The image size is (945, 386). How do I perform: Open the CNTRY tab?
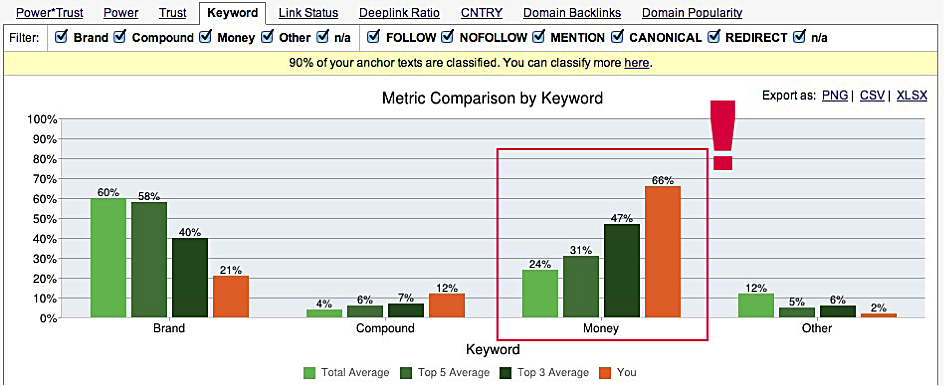click(482, 13)
